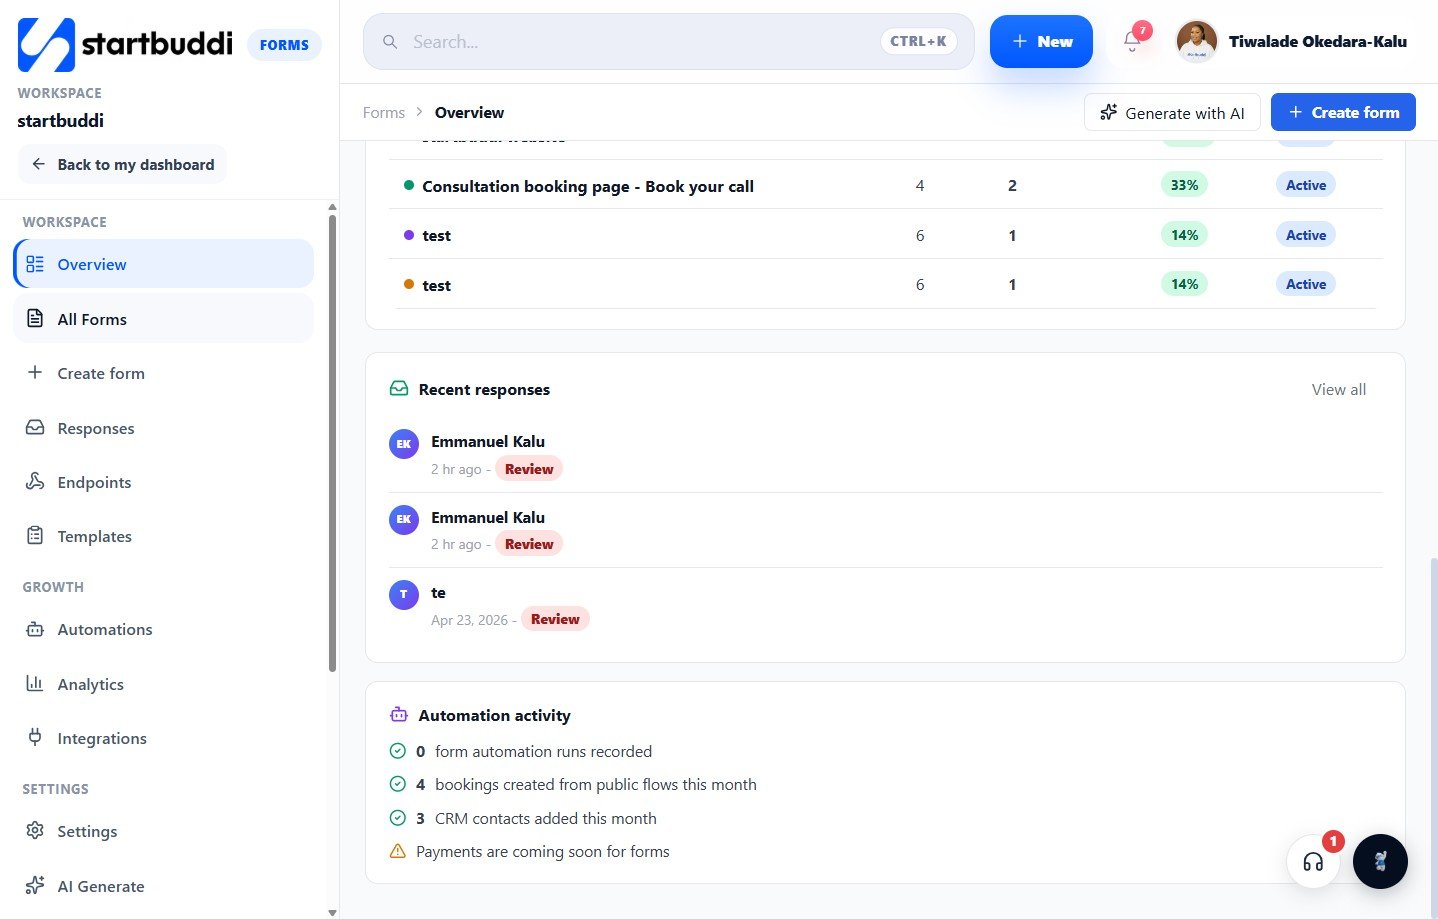Viewport: 1438px width, 919px height.
Task: Click the Settings gear icon
Action: pyautogui.click(x=35, y=830)
